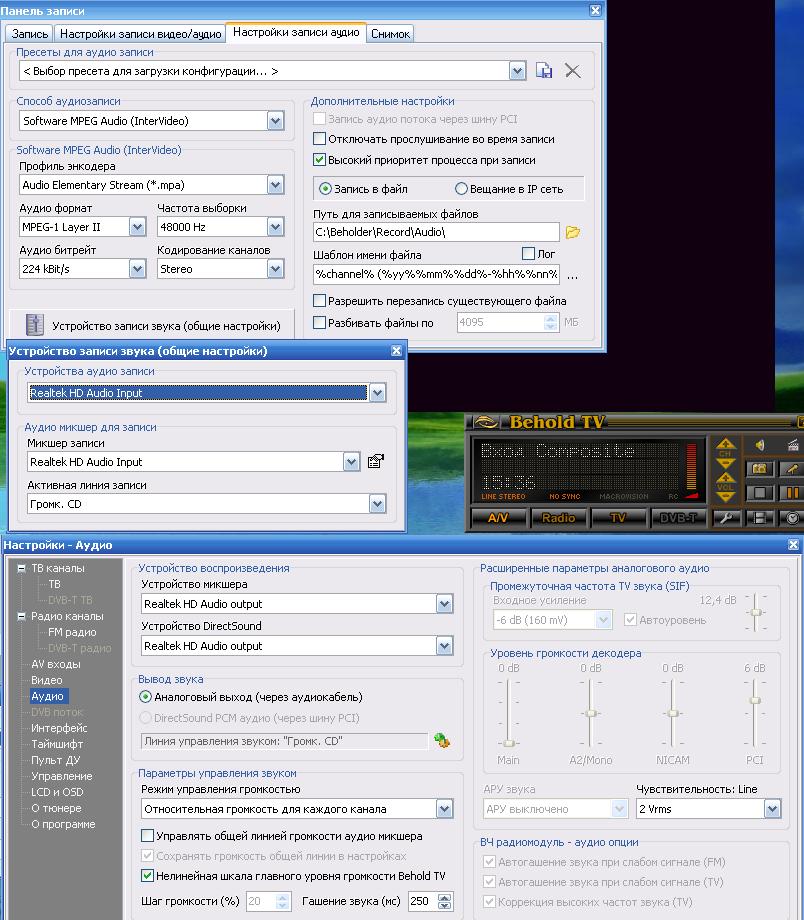Check 'Управлять общей линией громкости аудио микшера'
Image resolution: width=804 pixels, height=920 pixels.
click(x=148, y=836)
